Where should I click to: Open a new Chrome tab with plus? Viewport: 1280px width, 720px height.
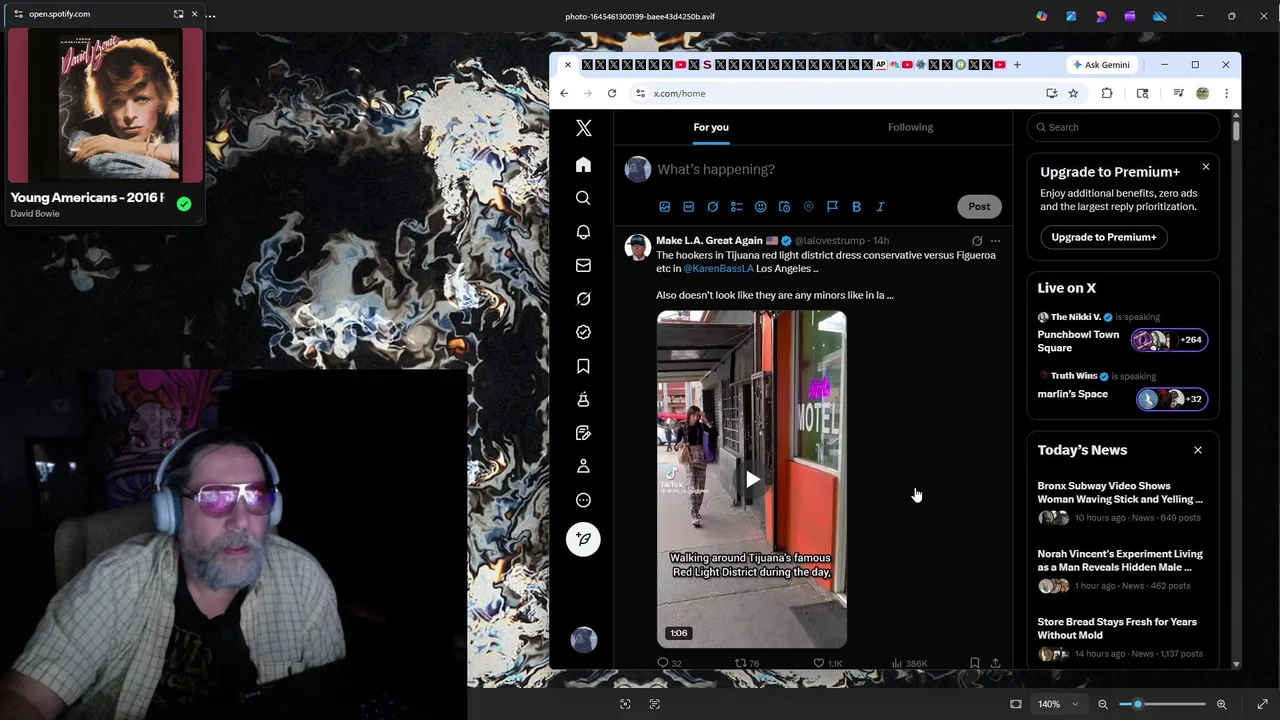coord(1017,65)
